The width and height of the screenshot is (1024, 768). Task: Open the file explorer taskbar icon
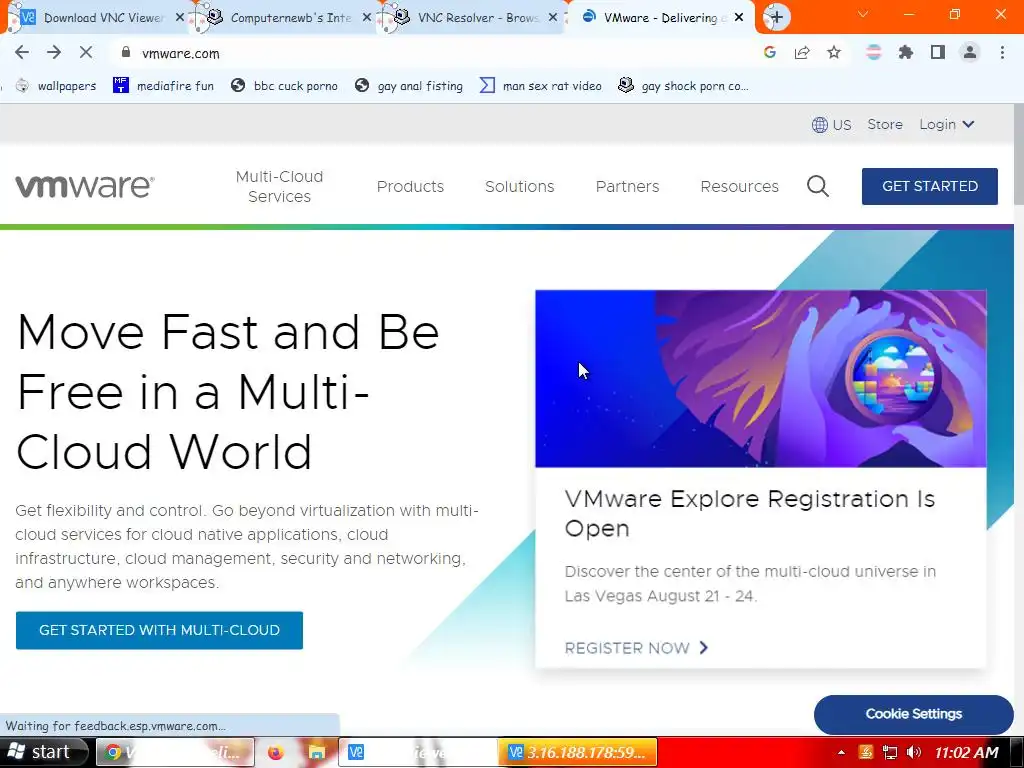pos(317,753)
